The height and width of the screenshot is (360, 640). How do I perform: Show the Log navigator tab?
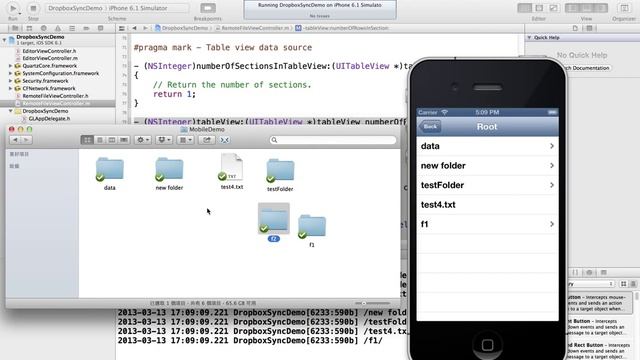(100, 28)
